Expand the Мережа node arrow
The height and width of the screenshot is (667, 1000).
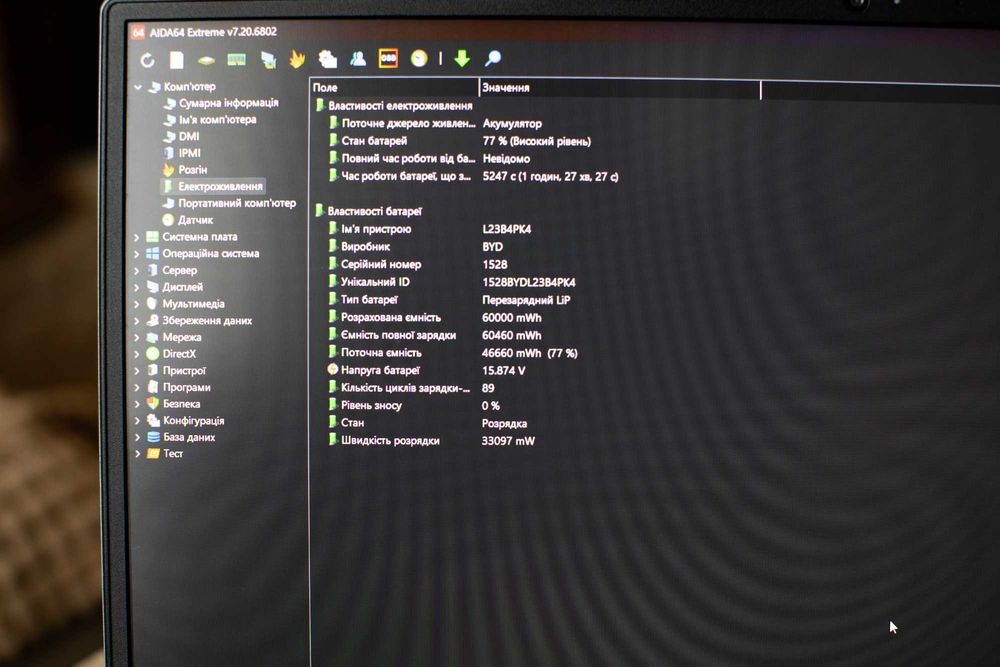tap(136, 337)
